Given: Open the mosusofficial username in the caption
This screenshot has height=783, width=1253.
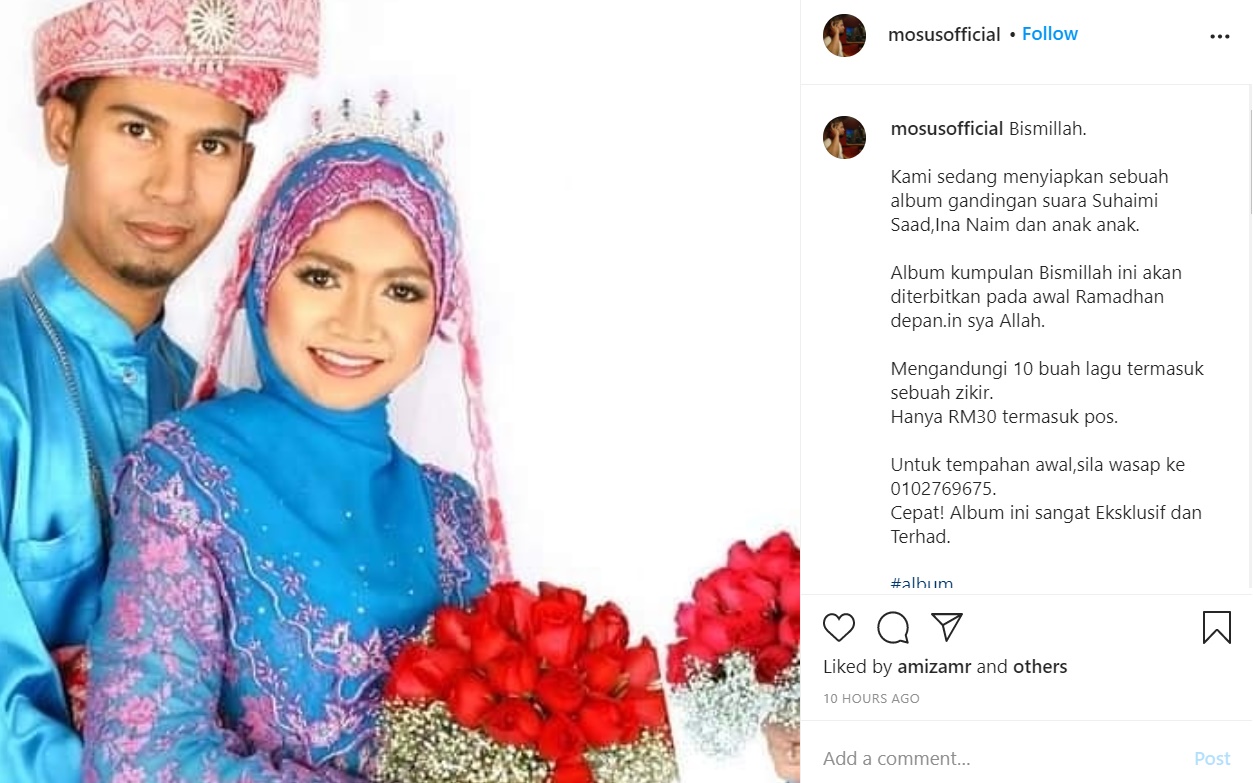Looking at the screenshot, I should coord(947,129).
